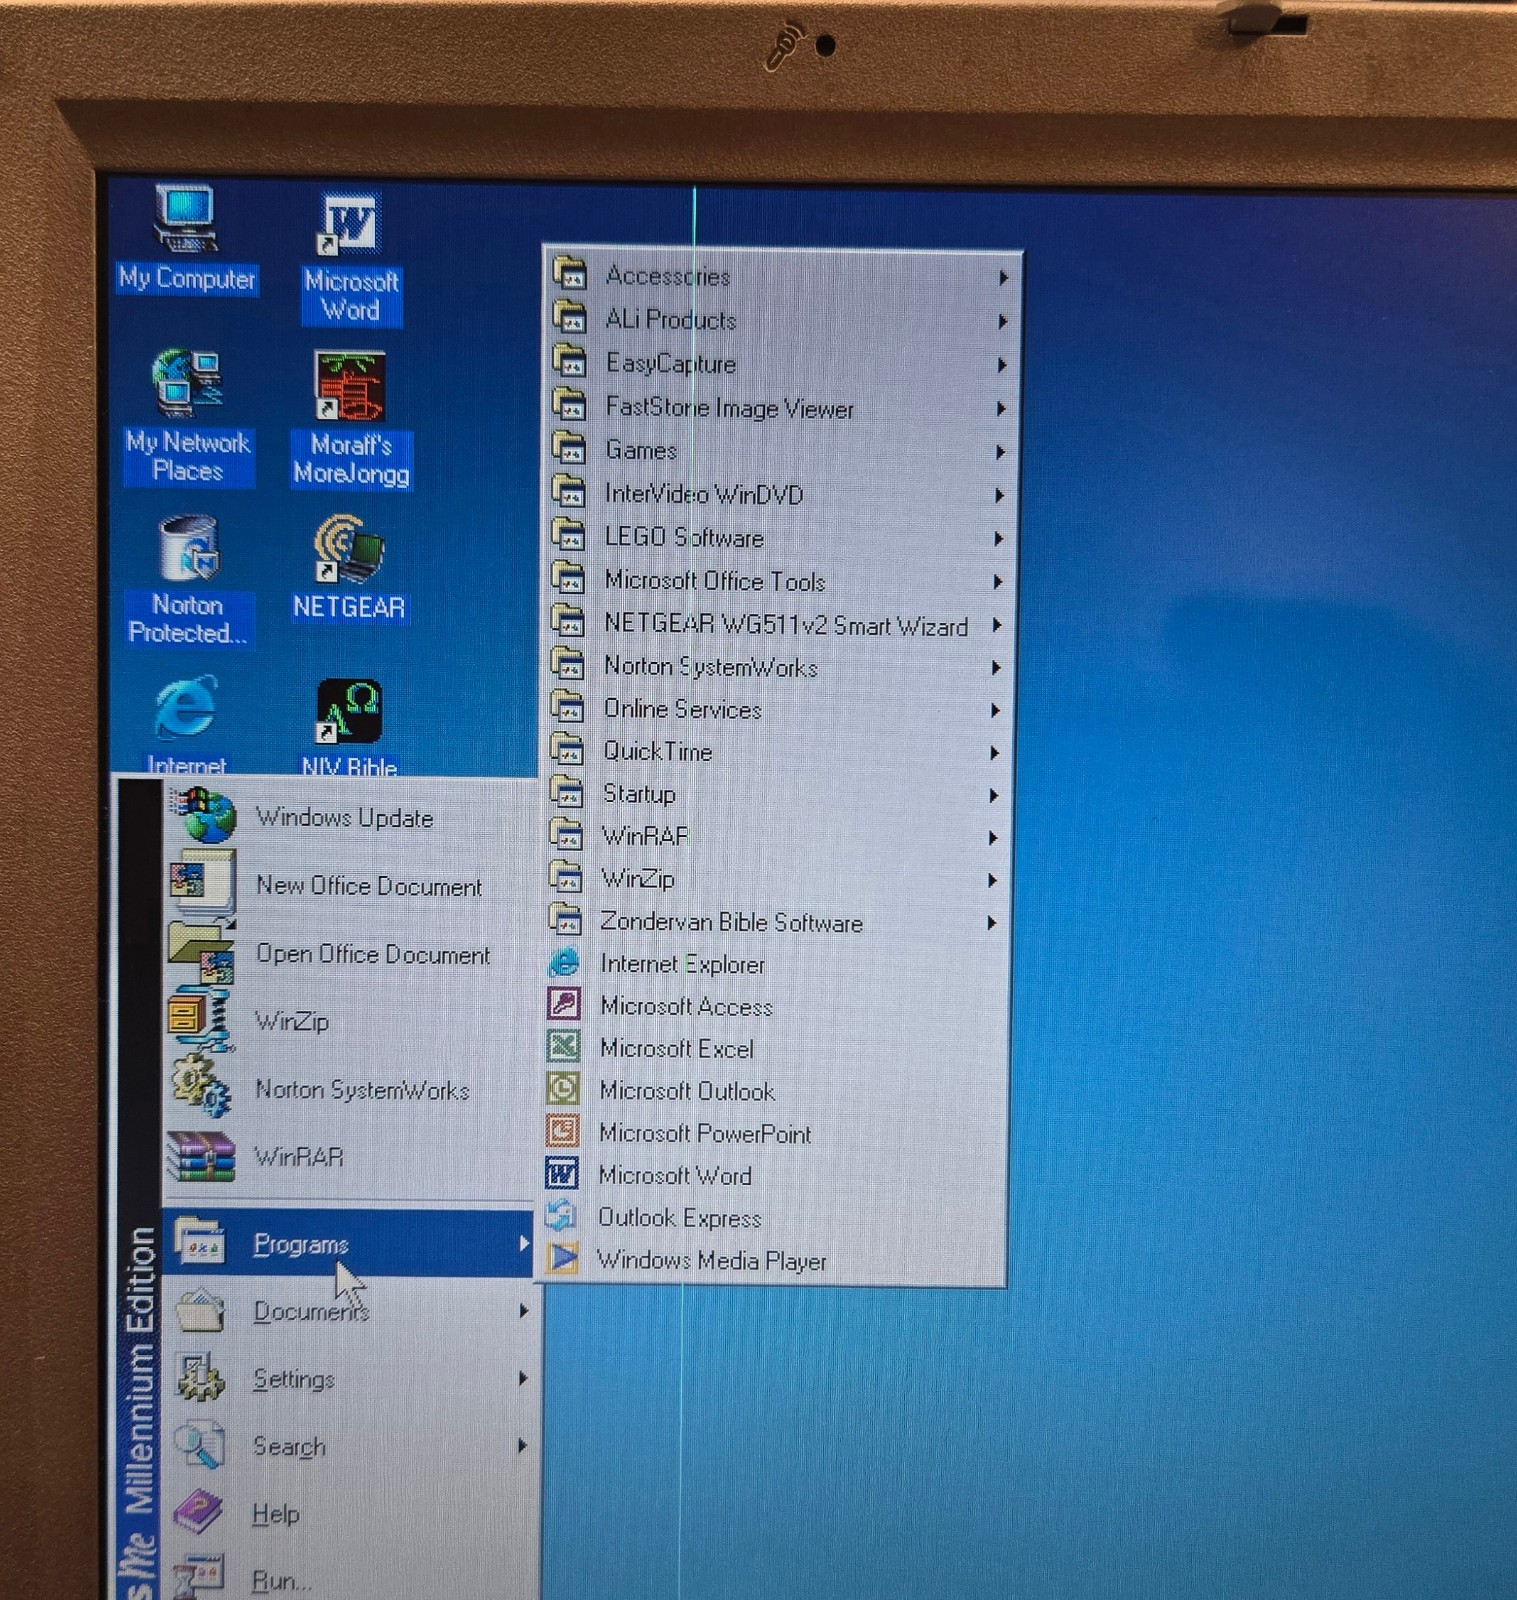This screenshot has width=1517, height=1600.
Task: Select the WinZip program group label
Action: point(637,879)
